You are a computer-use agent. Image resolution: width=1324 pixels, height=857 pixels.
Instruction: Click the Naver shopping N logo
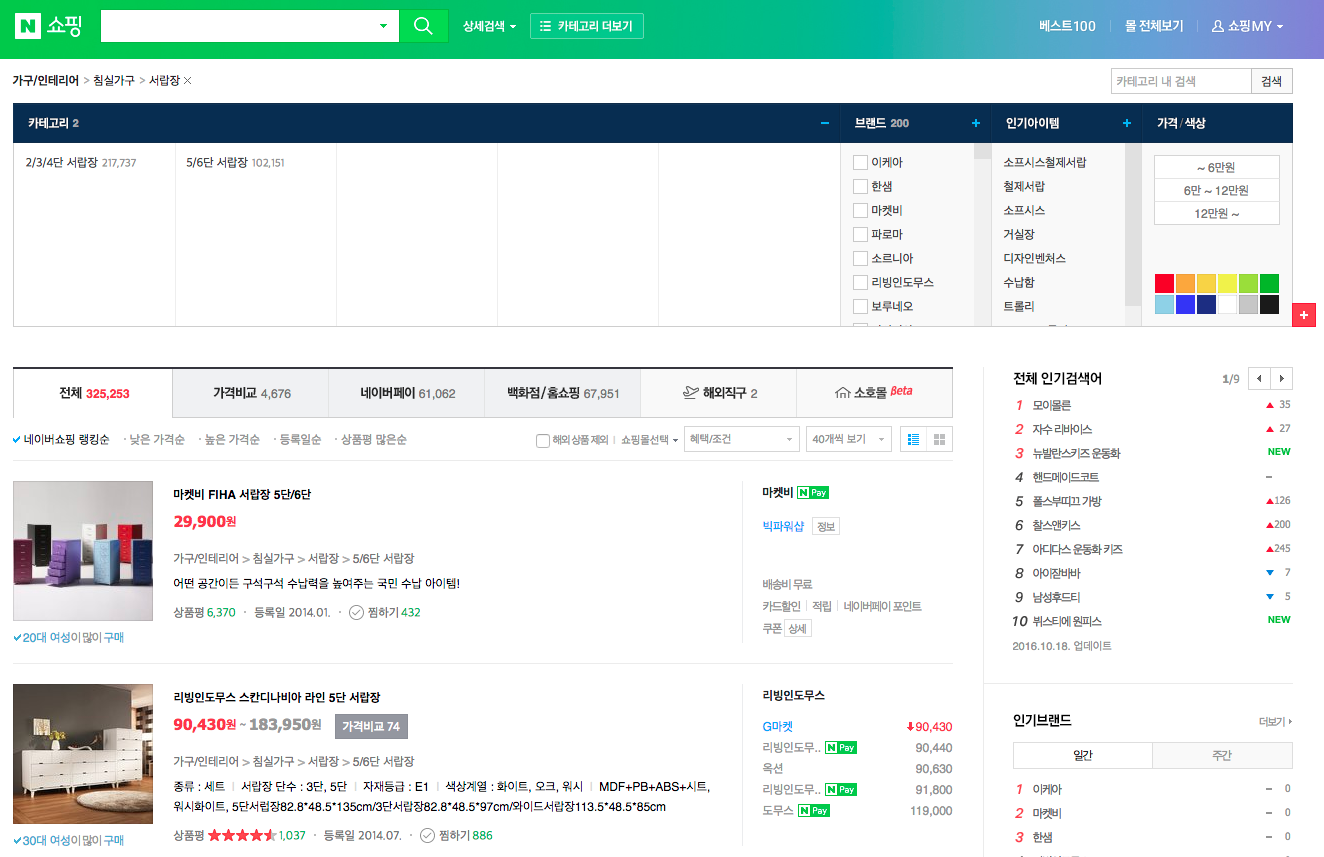28,26
